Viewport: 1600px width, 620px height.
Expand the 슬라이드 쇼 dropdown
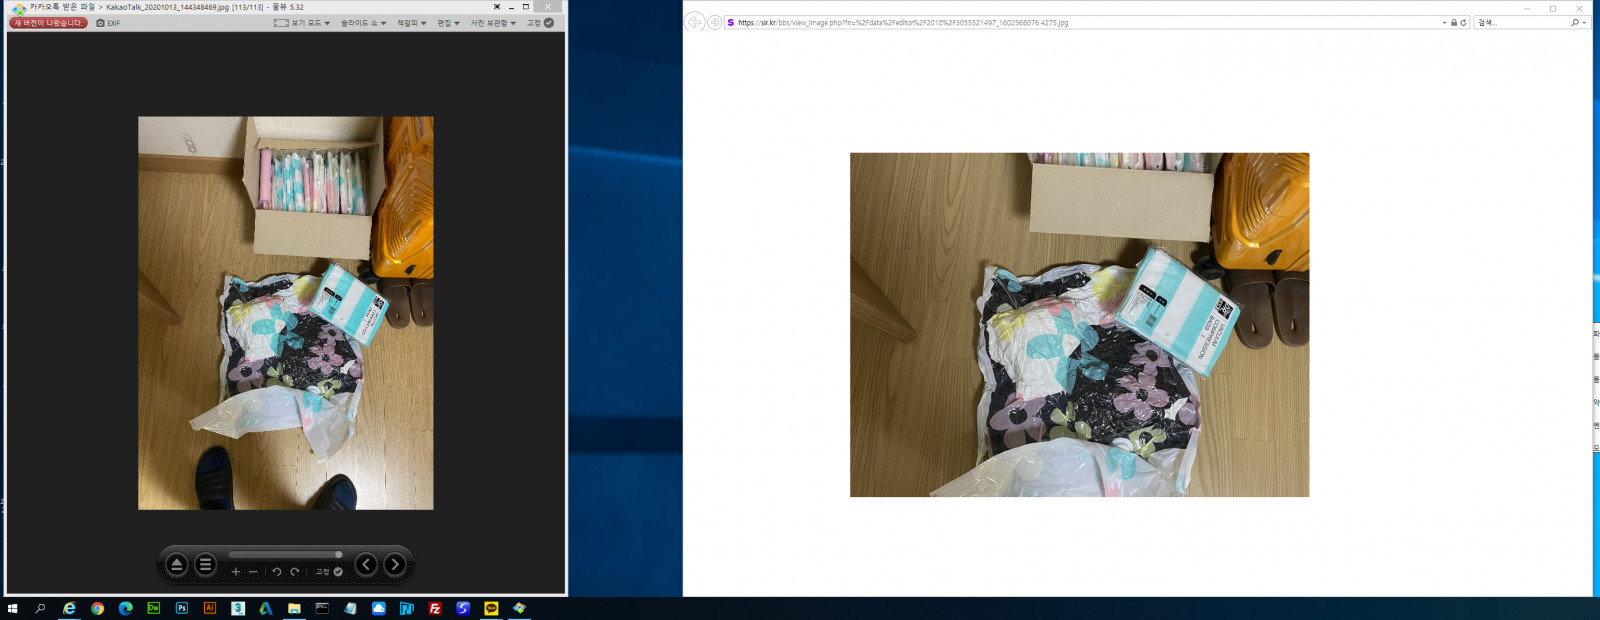pyautogui.click(x=363, y=23)
